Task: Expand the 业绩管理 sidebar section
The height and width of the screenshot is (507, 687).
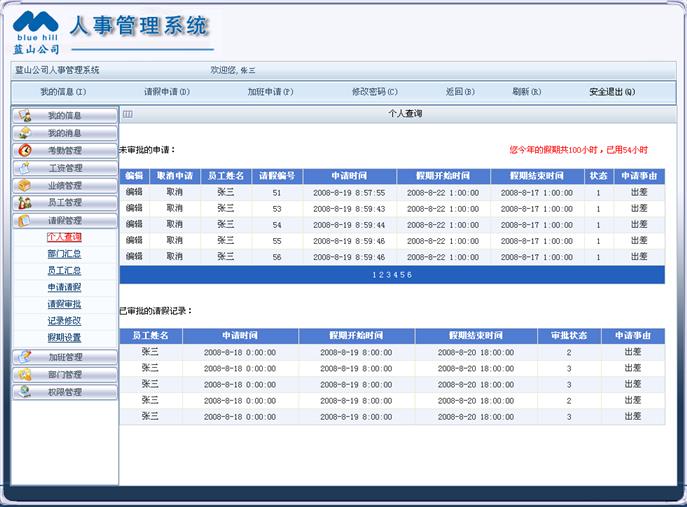Action: click(65, 185)
